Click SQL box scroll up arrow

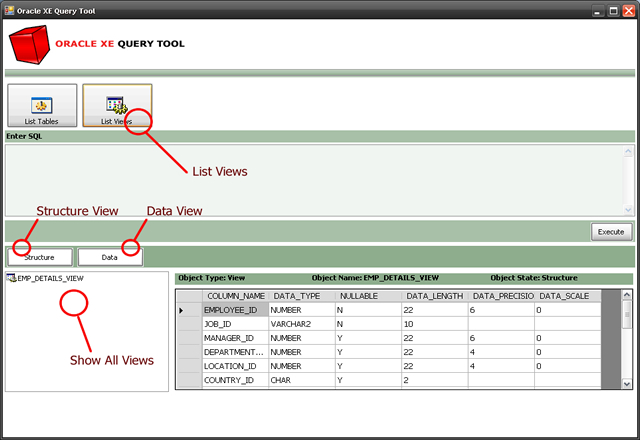coord(628,151)
